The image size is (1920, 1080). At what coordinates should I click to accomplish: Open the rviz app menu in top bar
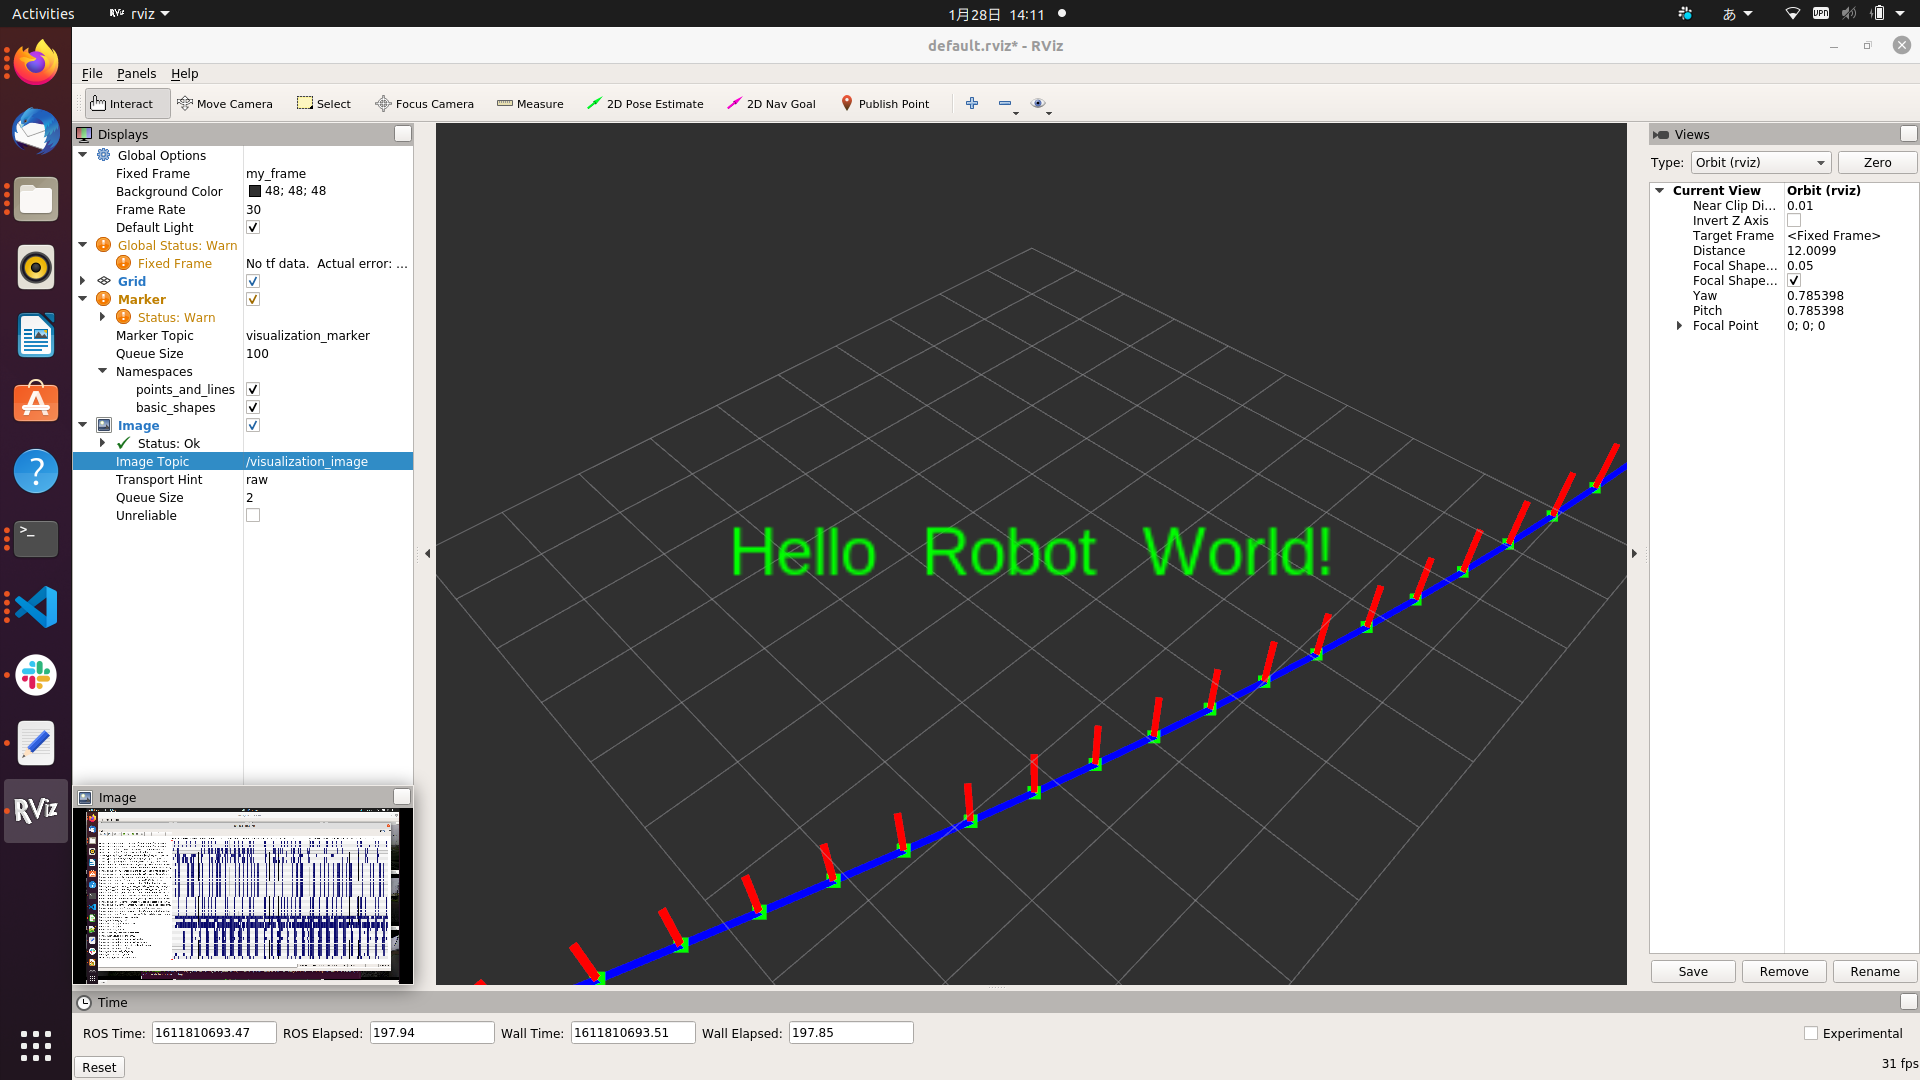click(x=139, y=14)
